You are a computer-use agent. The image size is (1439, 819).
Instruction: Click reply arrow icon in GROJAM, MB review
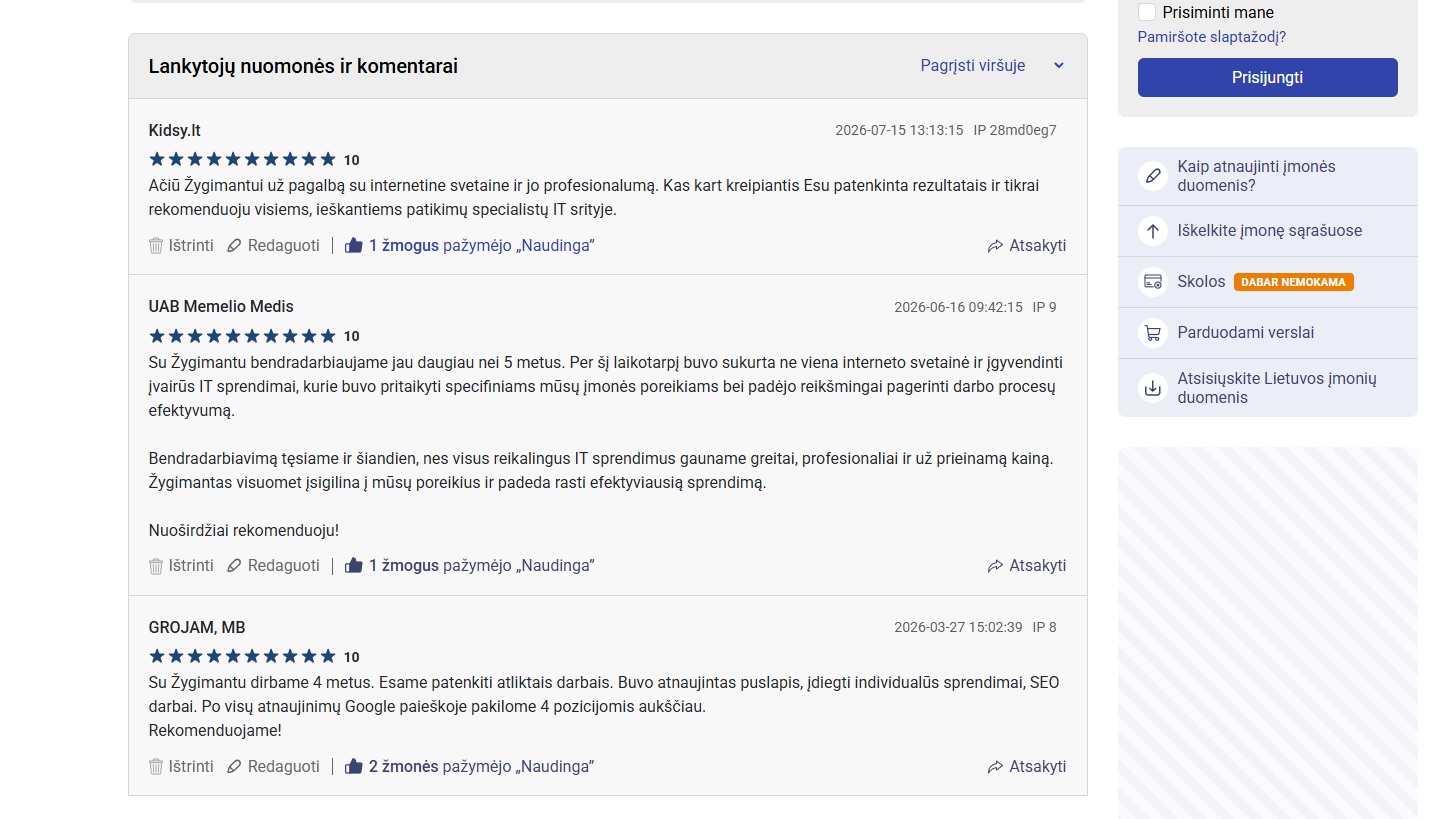[995, 766]
